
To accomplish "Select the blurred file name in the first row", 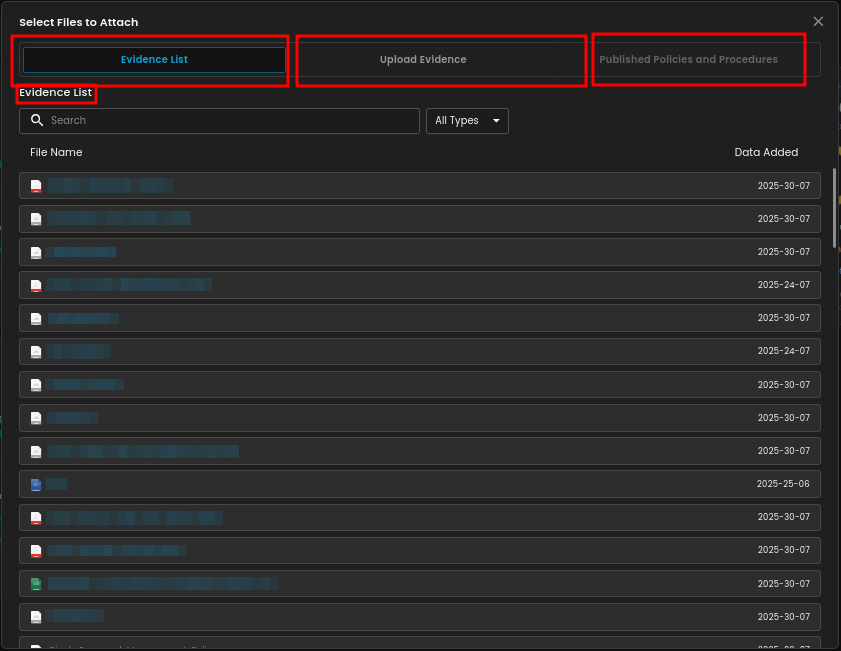I will click(110, 186).
